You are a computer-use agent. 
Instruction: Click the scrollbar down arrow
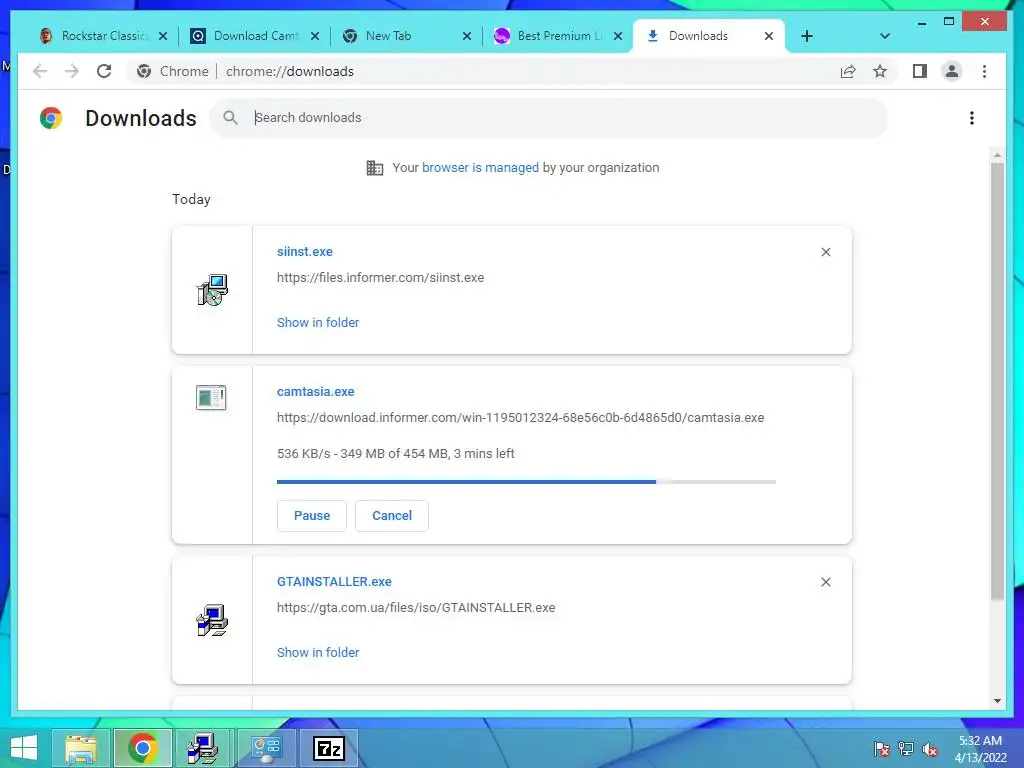(997, 701)
